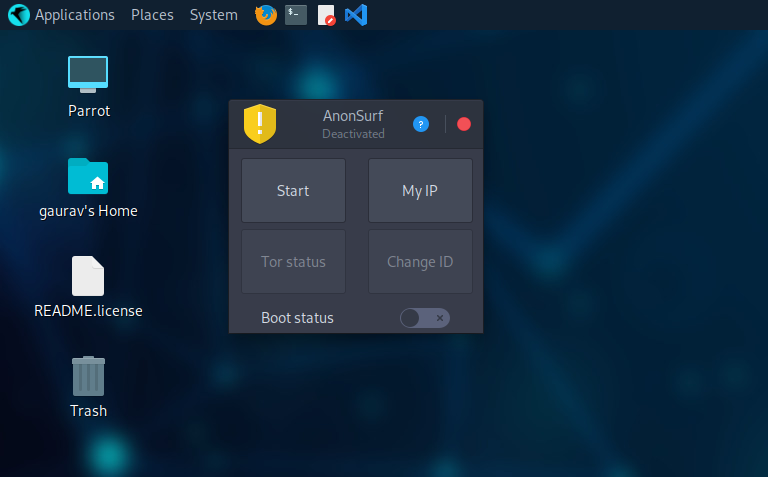Image resolution: width=768 pixels, height=477 pixels.
Task: Select gaurav's Home folder icon
Action: [x=88, y=176]
